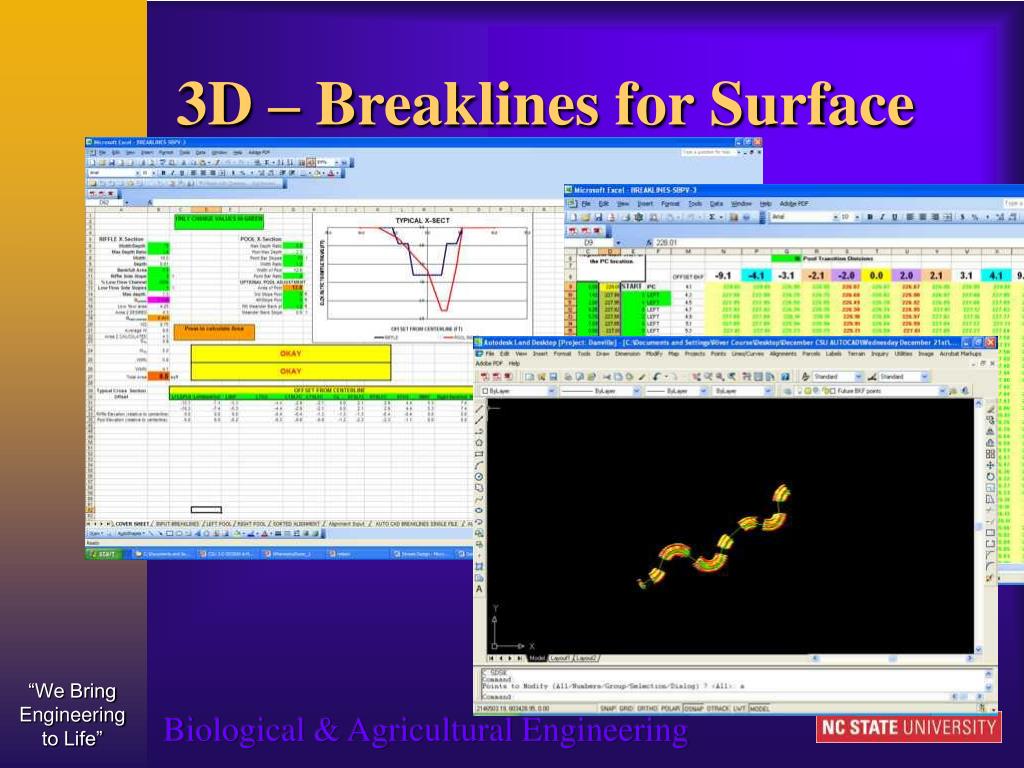Switch to LEFT POOL sheet tab in Excel
This screenshot has height=768, width=1024.
(x=218, y=524)
